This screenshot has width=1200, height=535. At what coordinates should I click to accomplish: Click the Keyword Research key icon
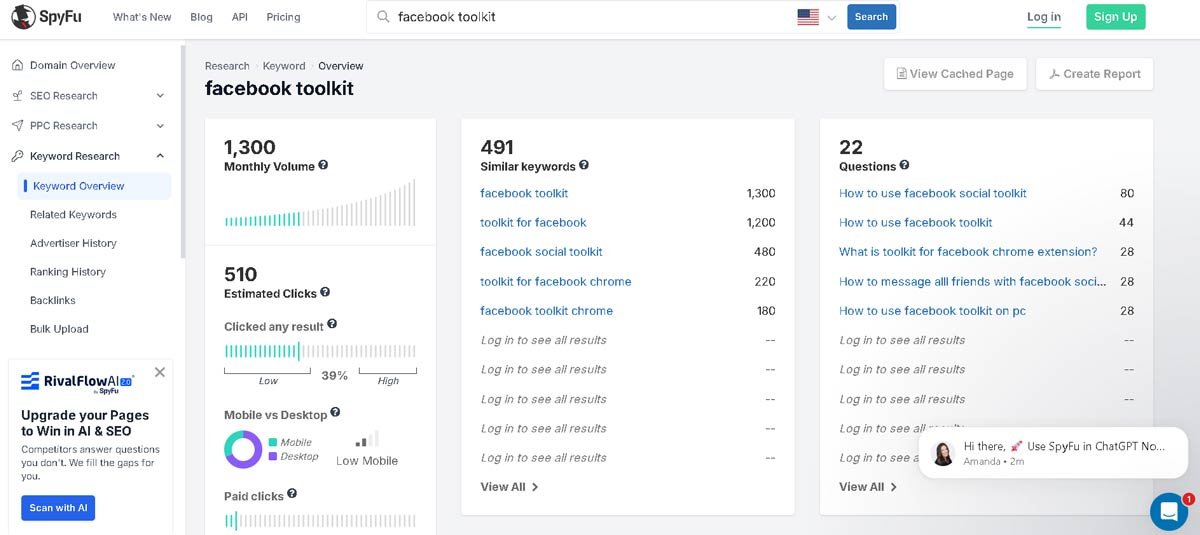coord(17,156)
